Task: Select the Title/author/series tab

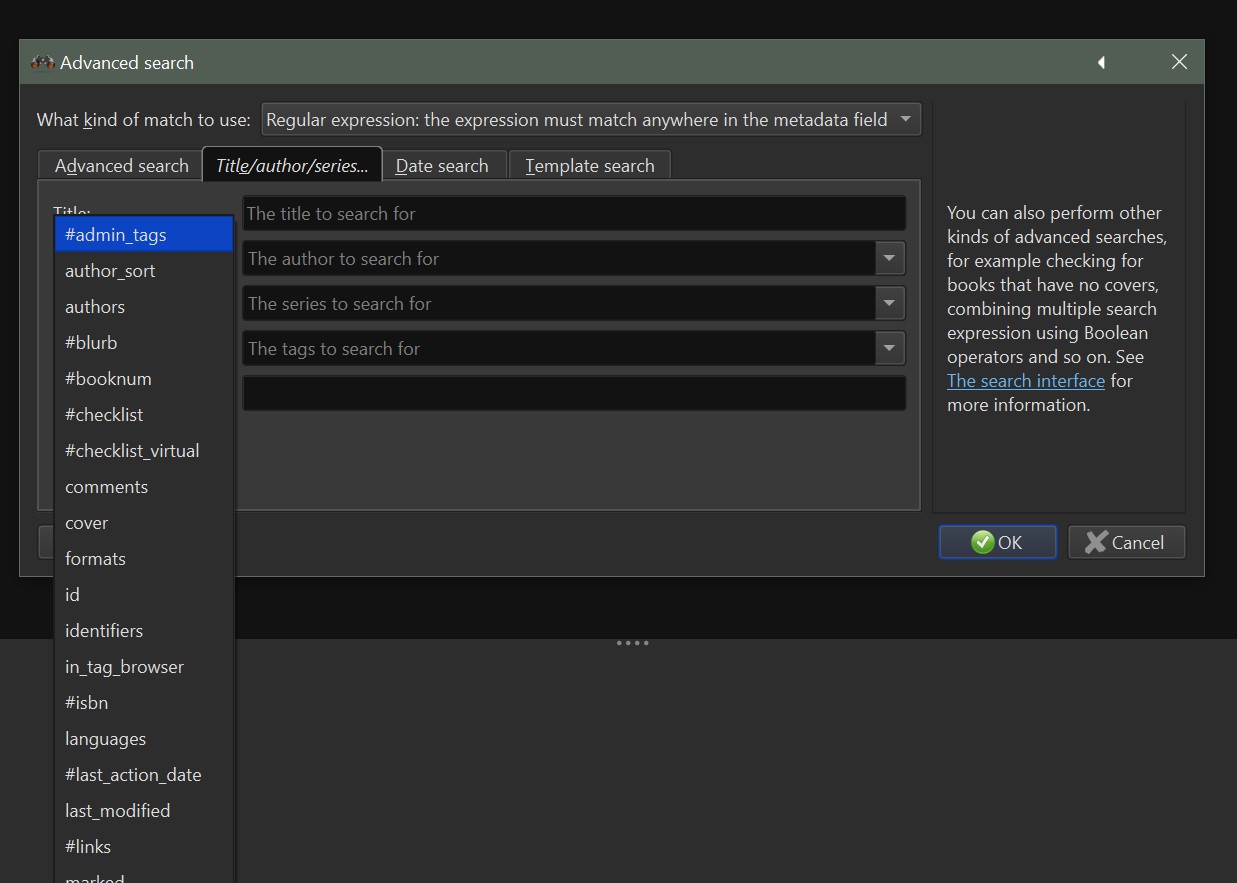Action: click(x=292, y=165)
